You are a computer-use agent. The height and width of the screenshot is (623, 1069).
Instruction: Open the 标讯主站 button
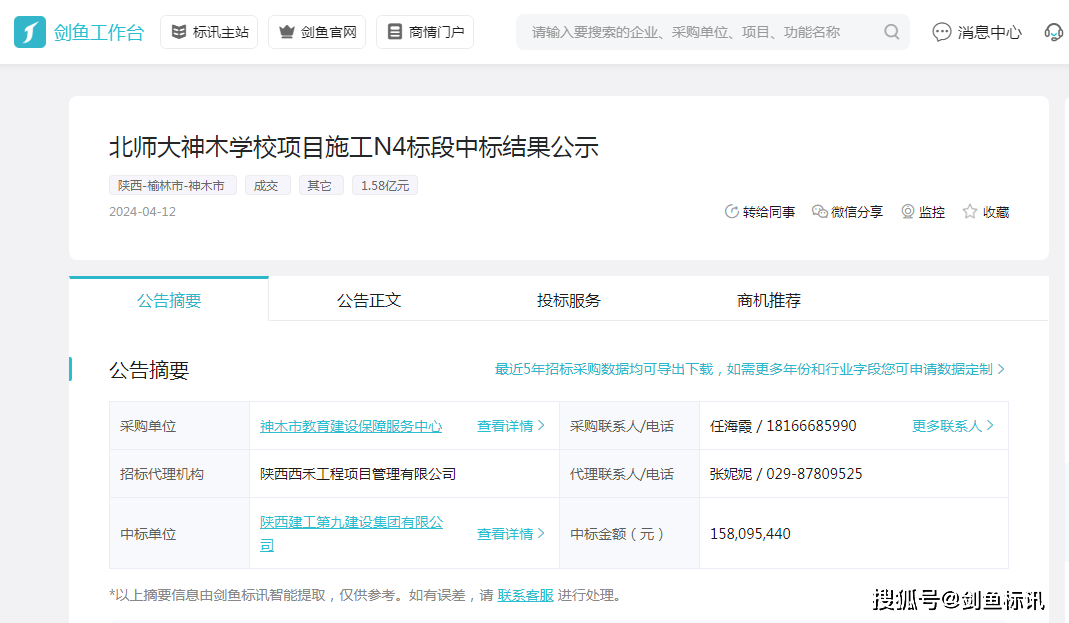pyautogui.click(x=209, y=32)
